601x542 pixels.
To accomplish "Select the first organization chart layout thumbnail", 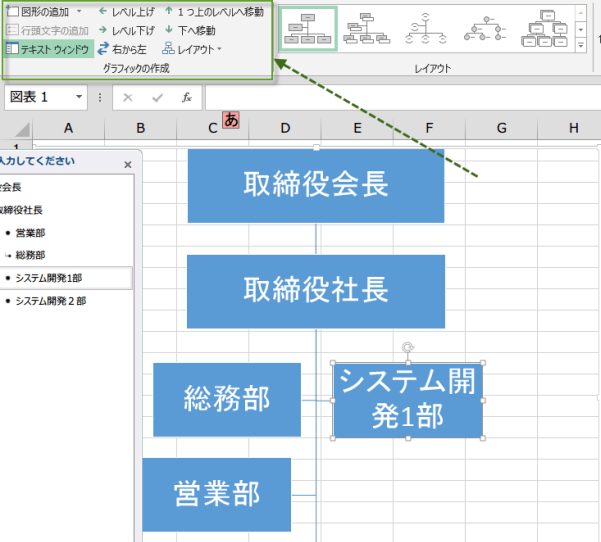I will (309, 29).
